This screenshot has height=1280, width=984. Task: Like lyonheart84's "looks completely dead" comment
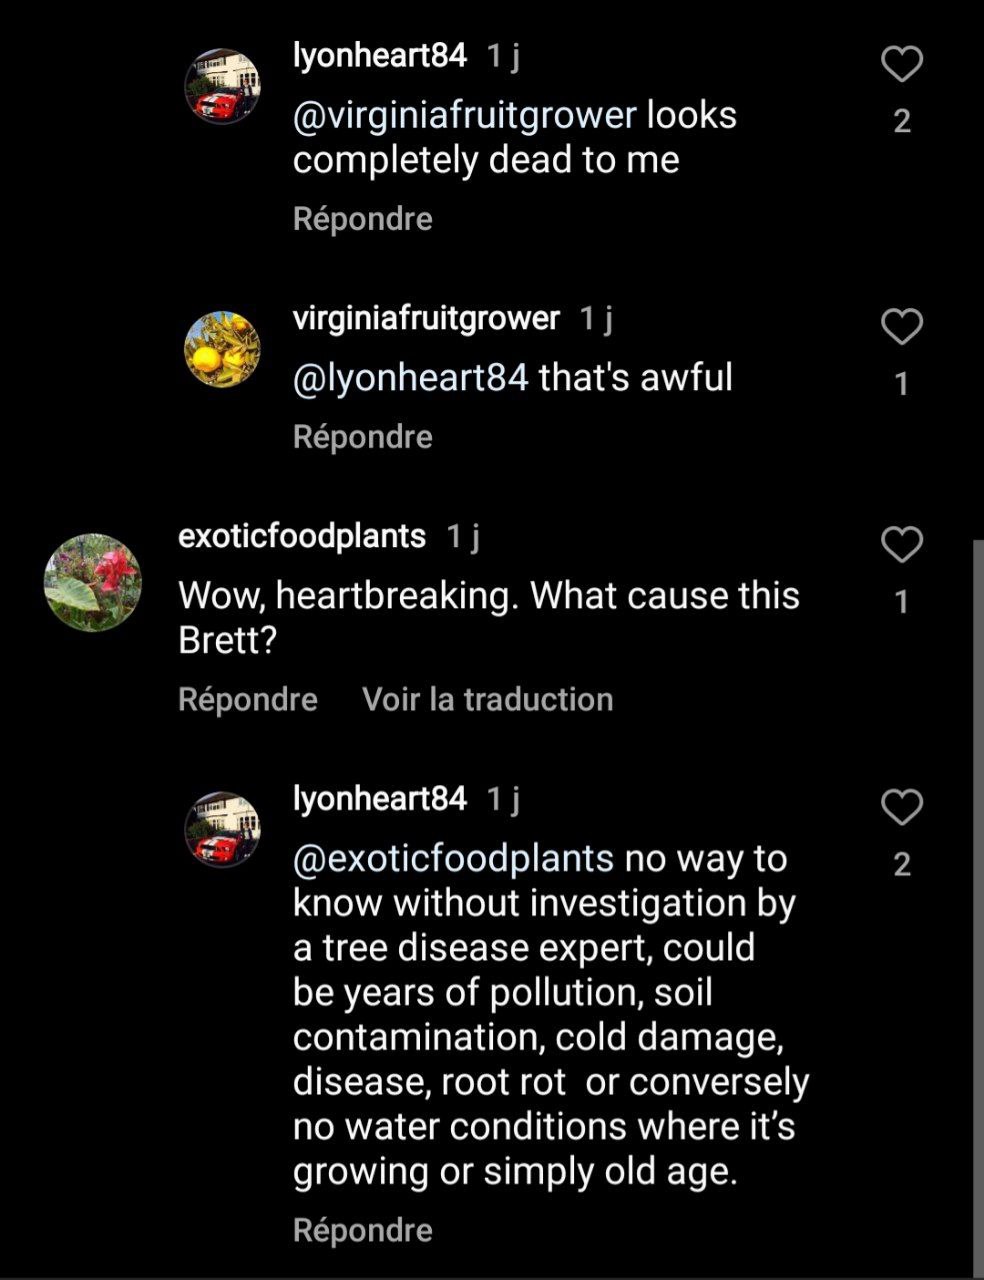[901, 65]
